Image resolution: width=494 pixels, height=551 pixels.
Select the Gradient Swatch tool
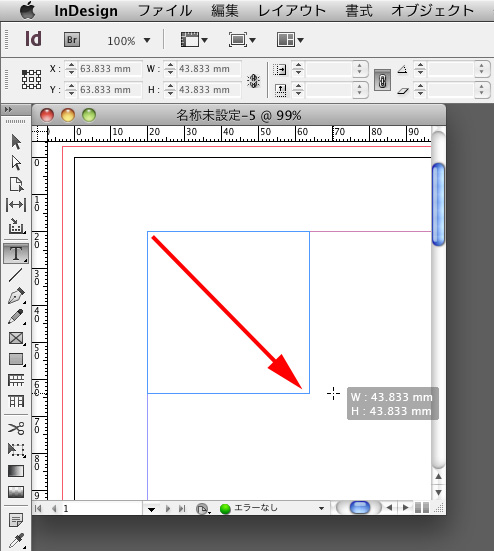pyautogui.click(x=16, y=471)
